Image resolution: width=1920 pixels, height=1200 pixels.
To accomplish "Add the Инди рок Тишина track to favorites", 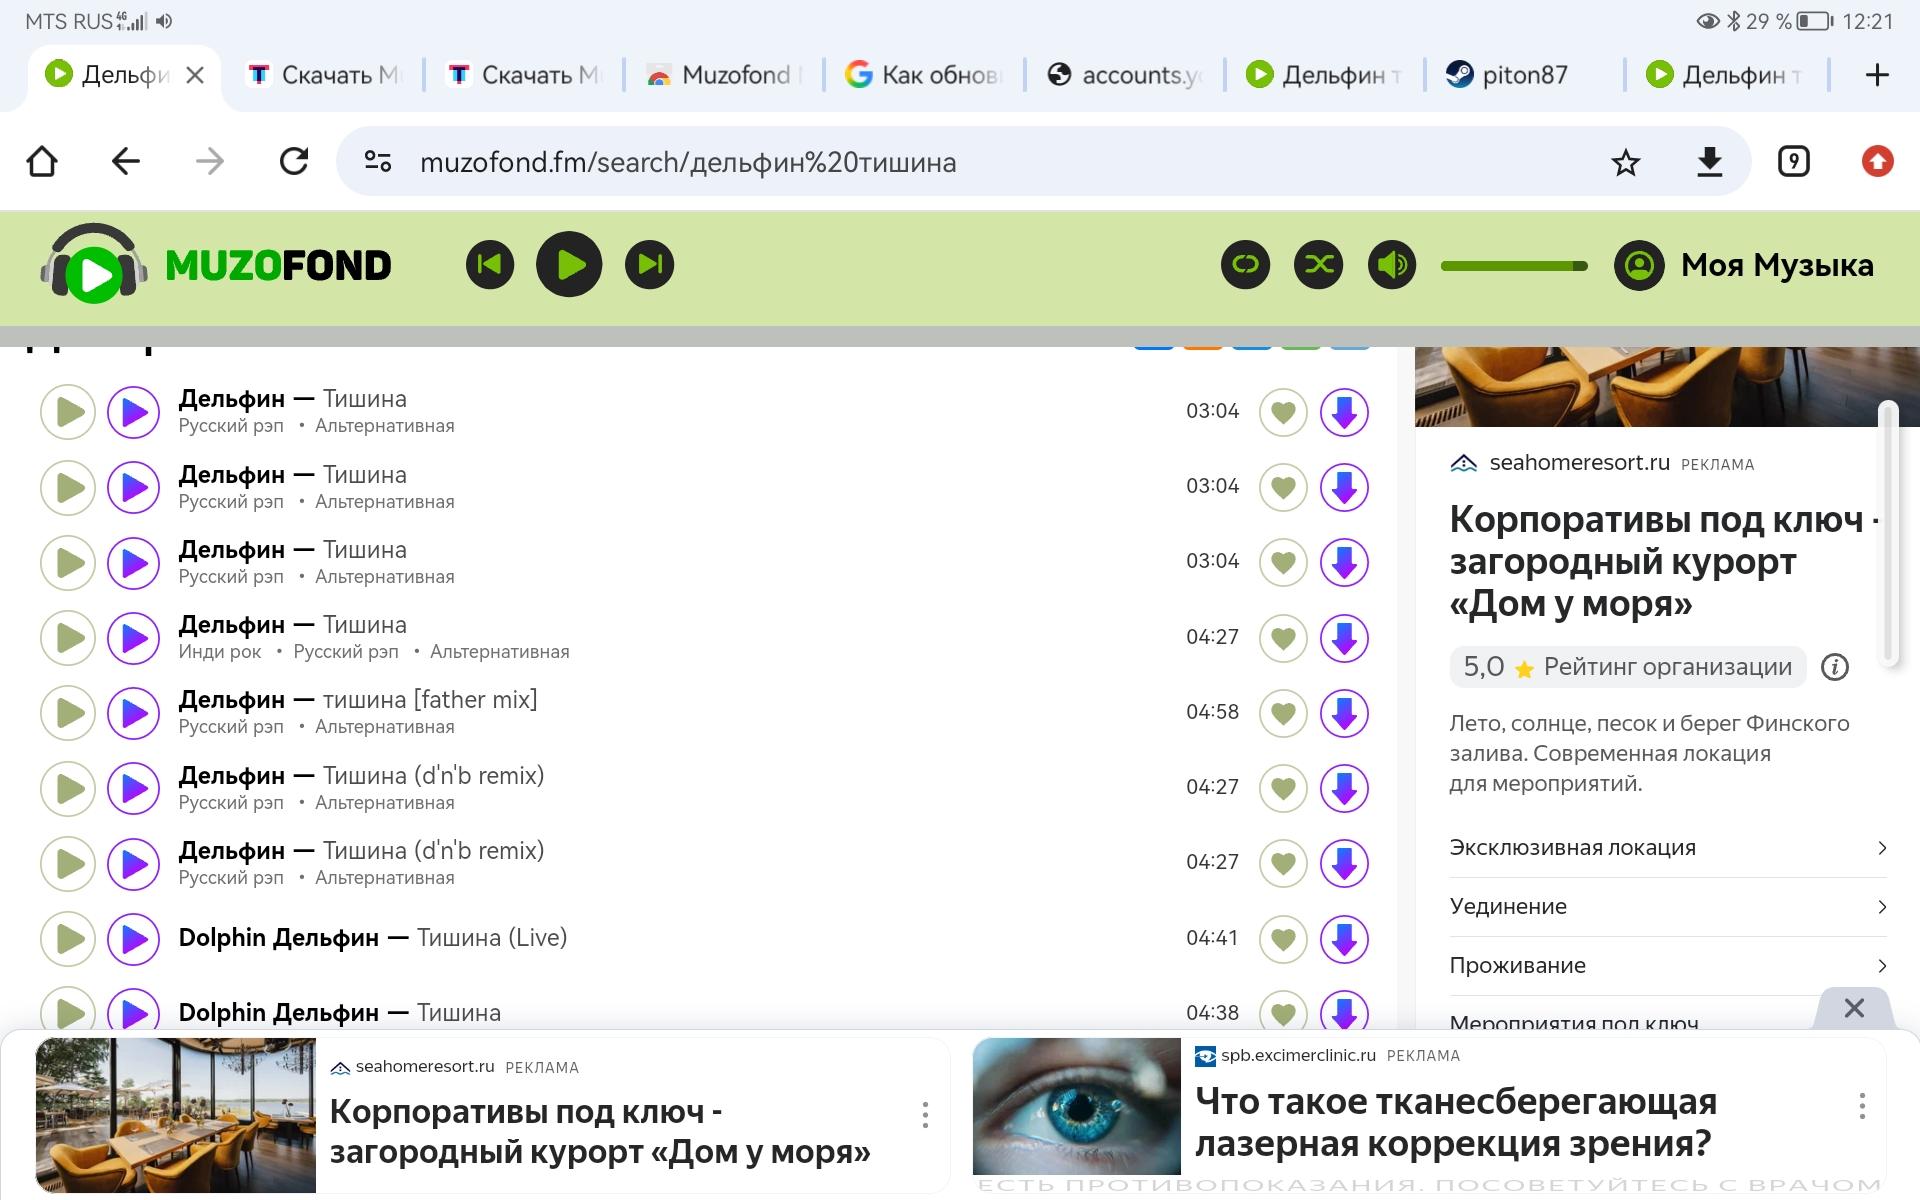I will (1283, 638).
